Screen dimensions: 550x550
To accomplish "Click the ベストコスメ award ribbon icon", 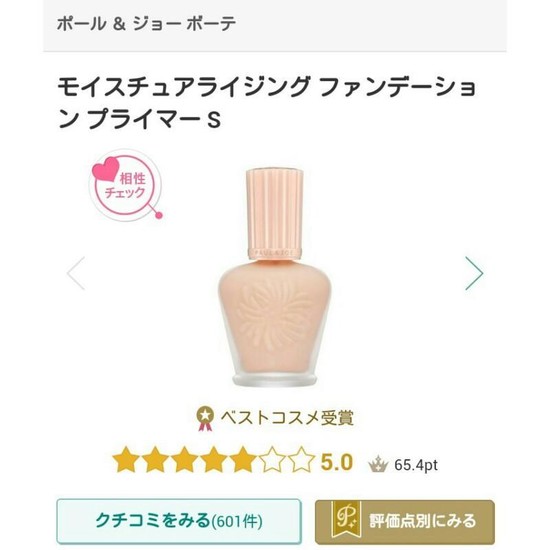I will tap(205, 418).
